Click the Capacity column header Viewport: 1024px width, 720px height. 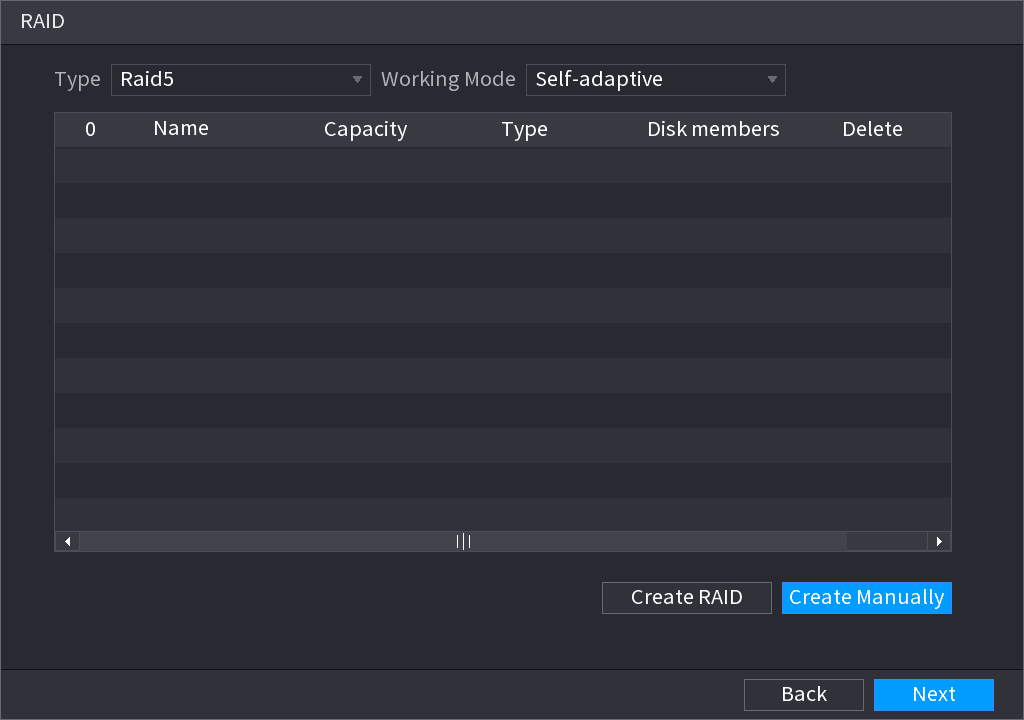click(x=365, y=129)
